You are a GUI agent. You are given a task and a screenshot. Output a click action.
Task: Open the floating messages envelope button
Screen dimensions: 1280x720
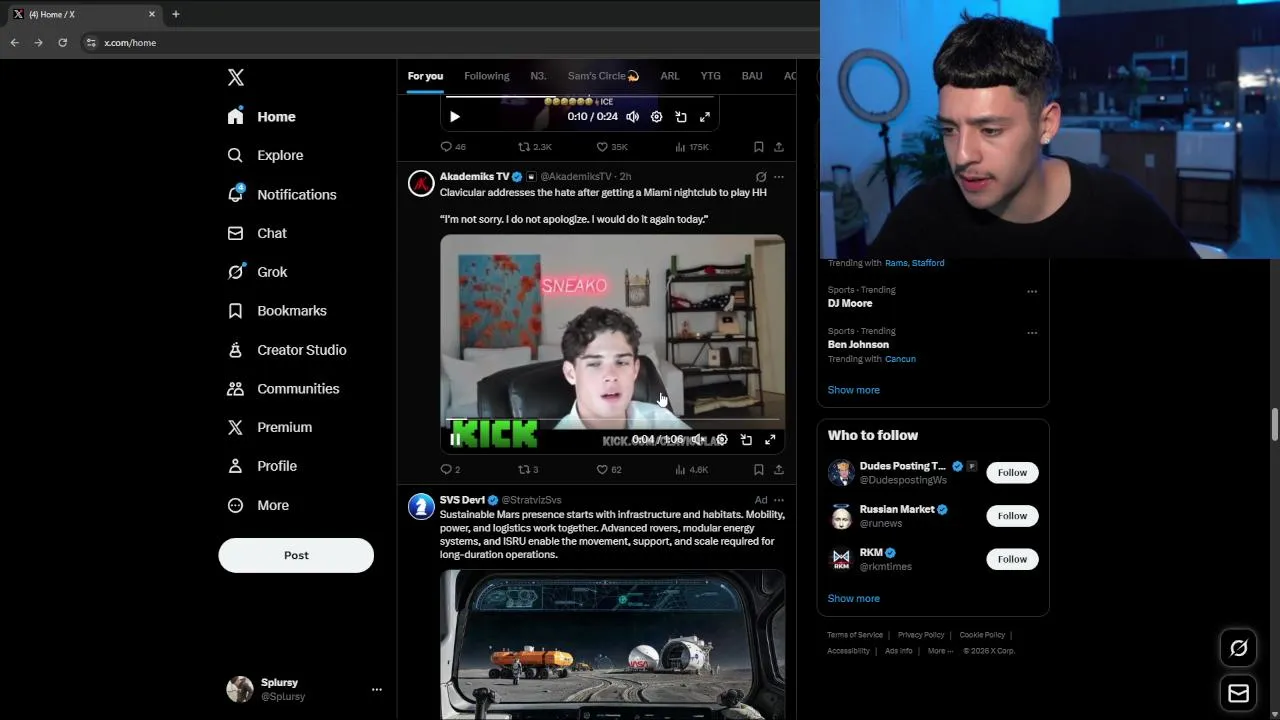tap(1238, 693)
